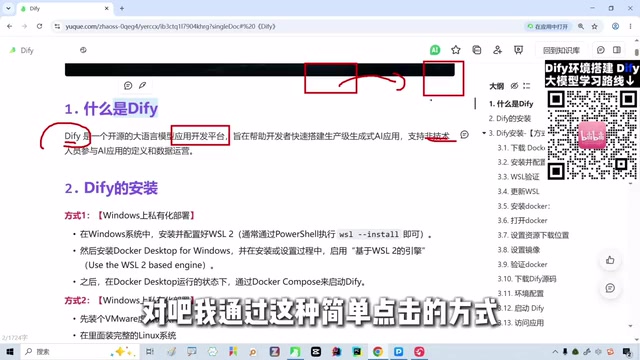
Task: Click heading 2. Dify的安装
Action: tap(111, 188)
